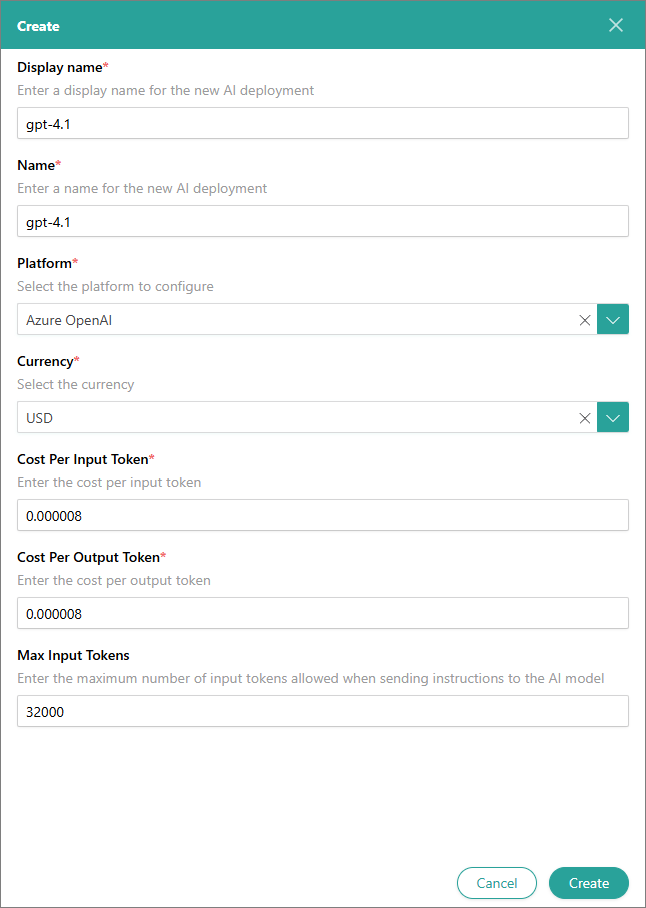This screenshot has height=908, width=646.
Task: Click the Max Input Tokens label
Action: [x=73, y=655]
